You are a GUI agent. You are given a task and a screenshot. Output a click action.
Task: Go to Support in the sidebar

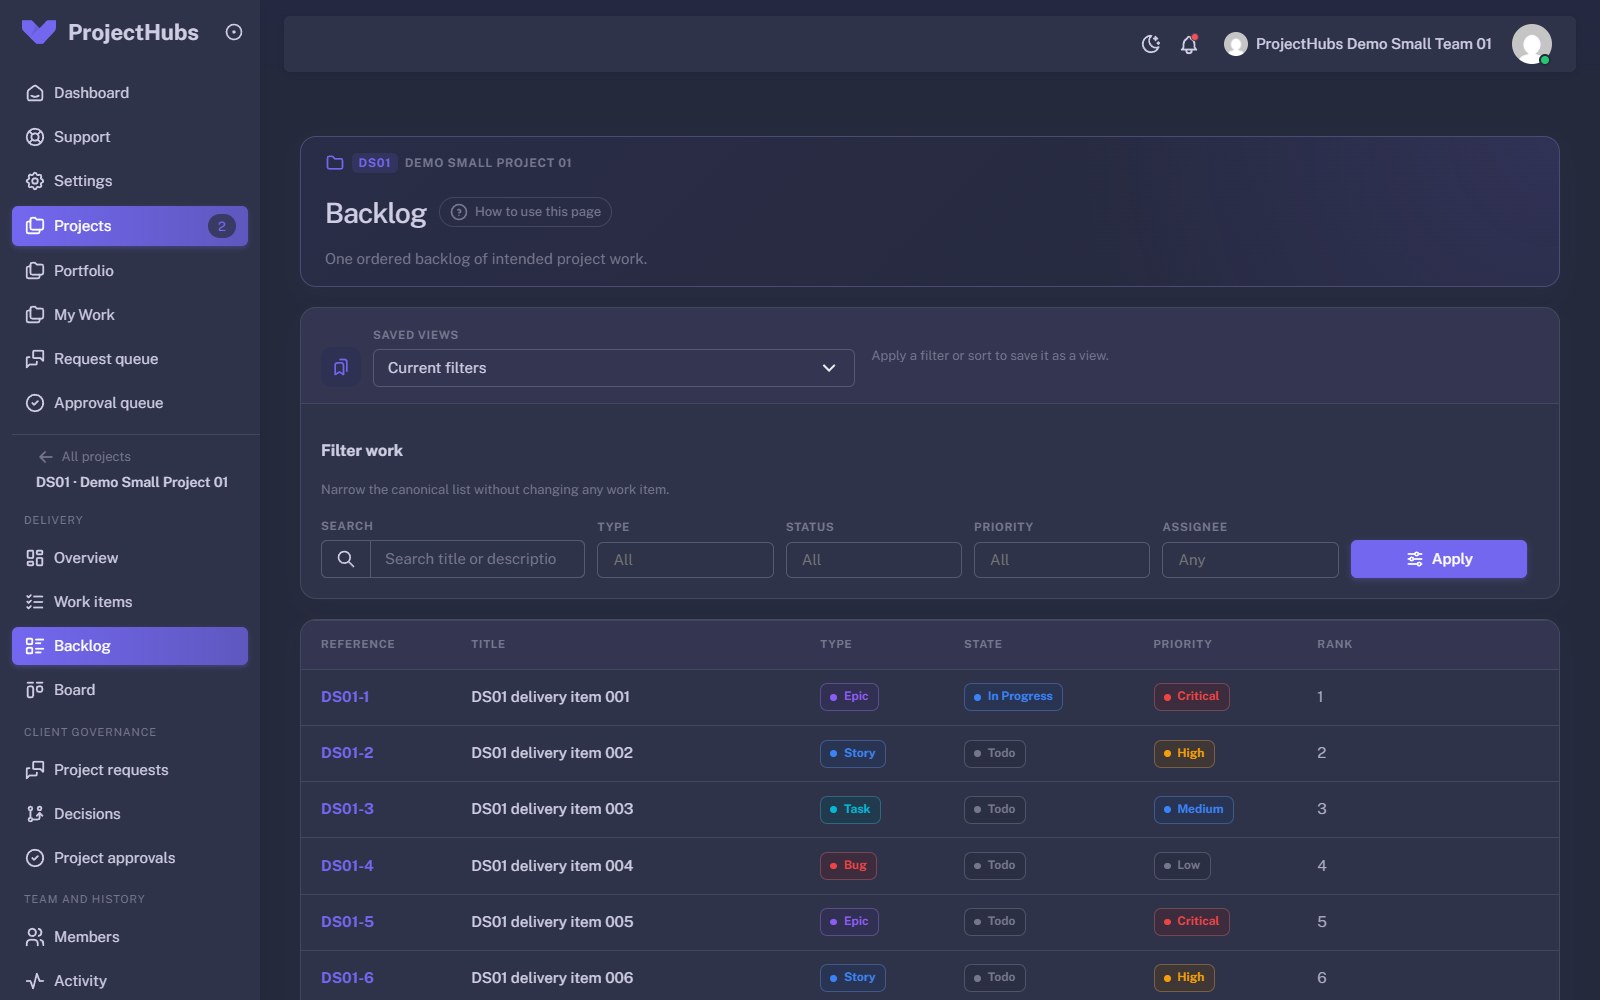click(x=130, y=137)
